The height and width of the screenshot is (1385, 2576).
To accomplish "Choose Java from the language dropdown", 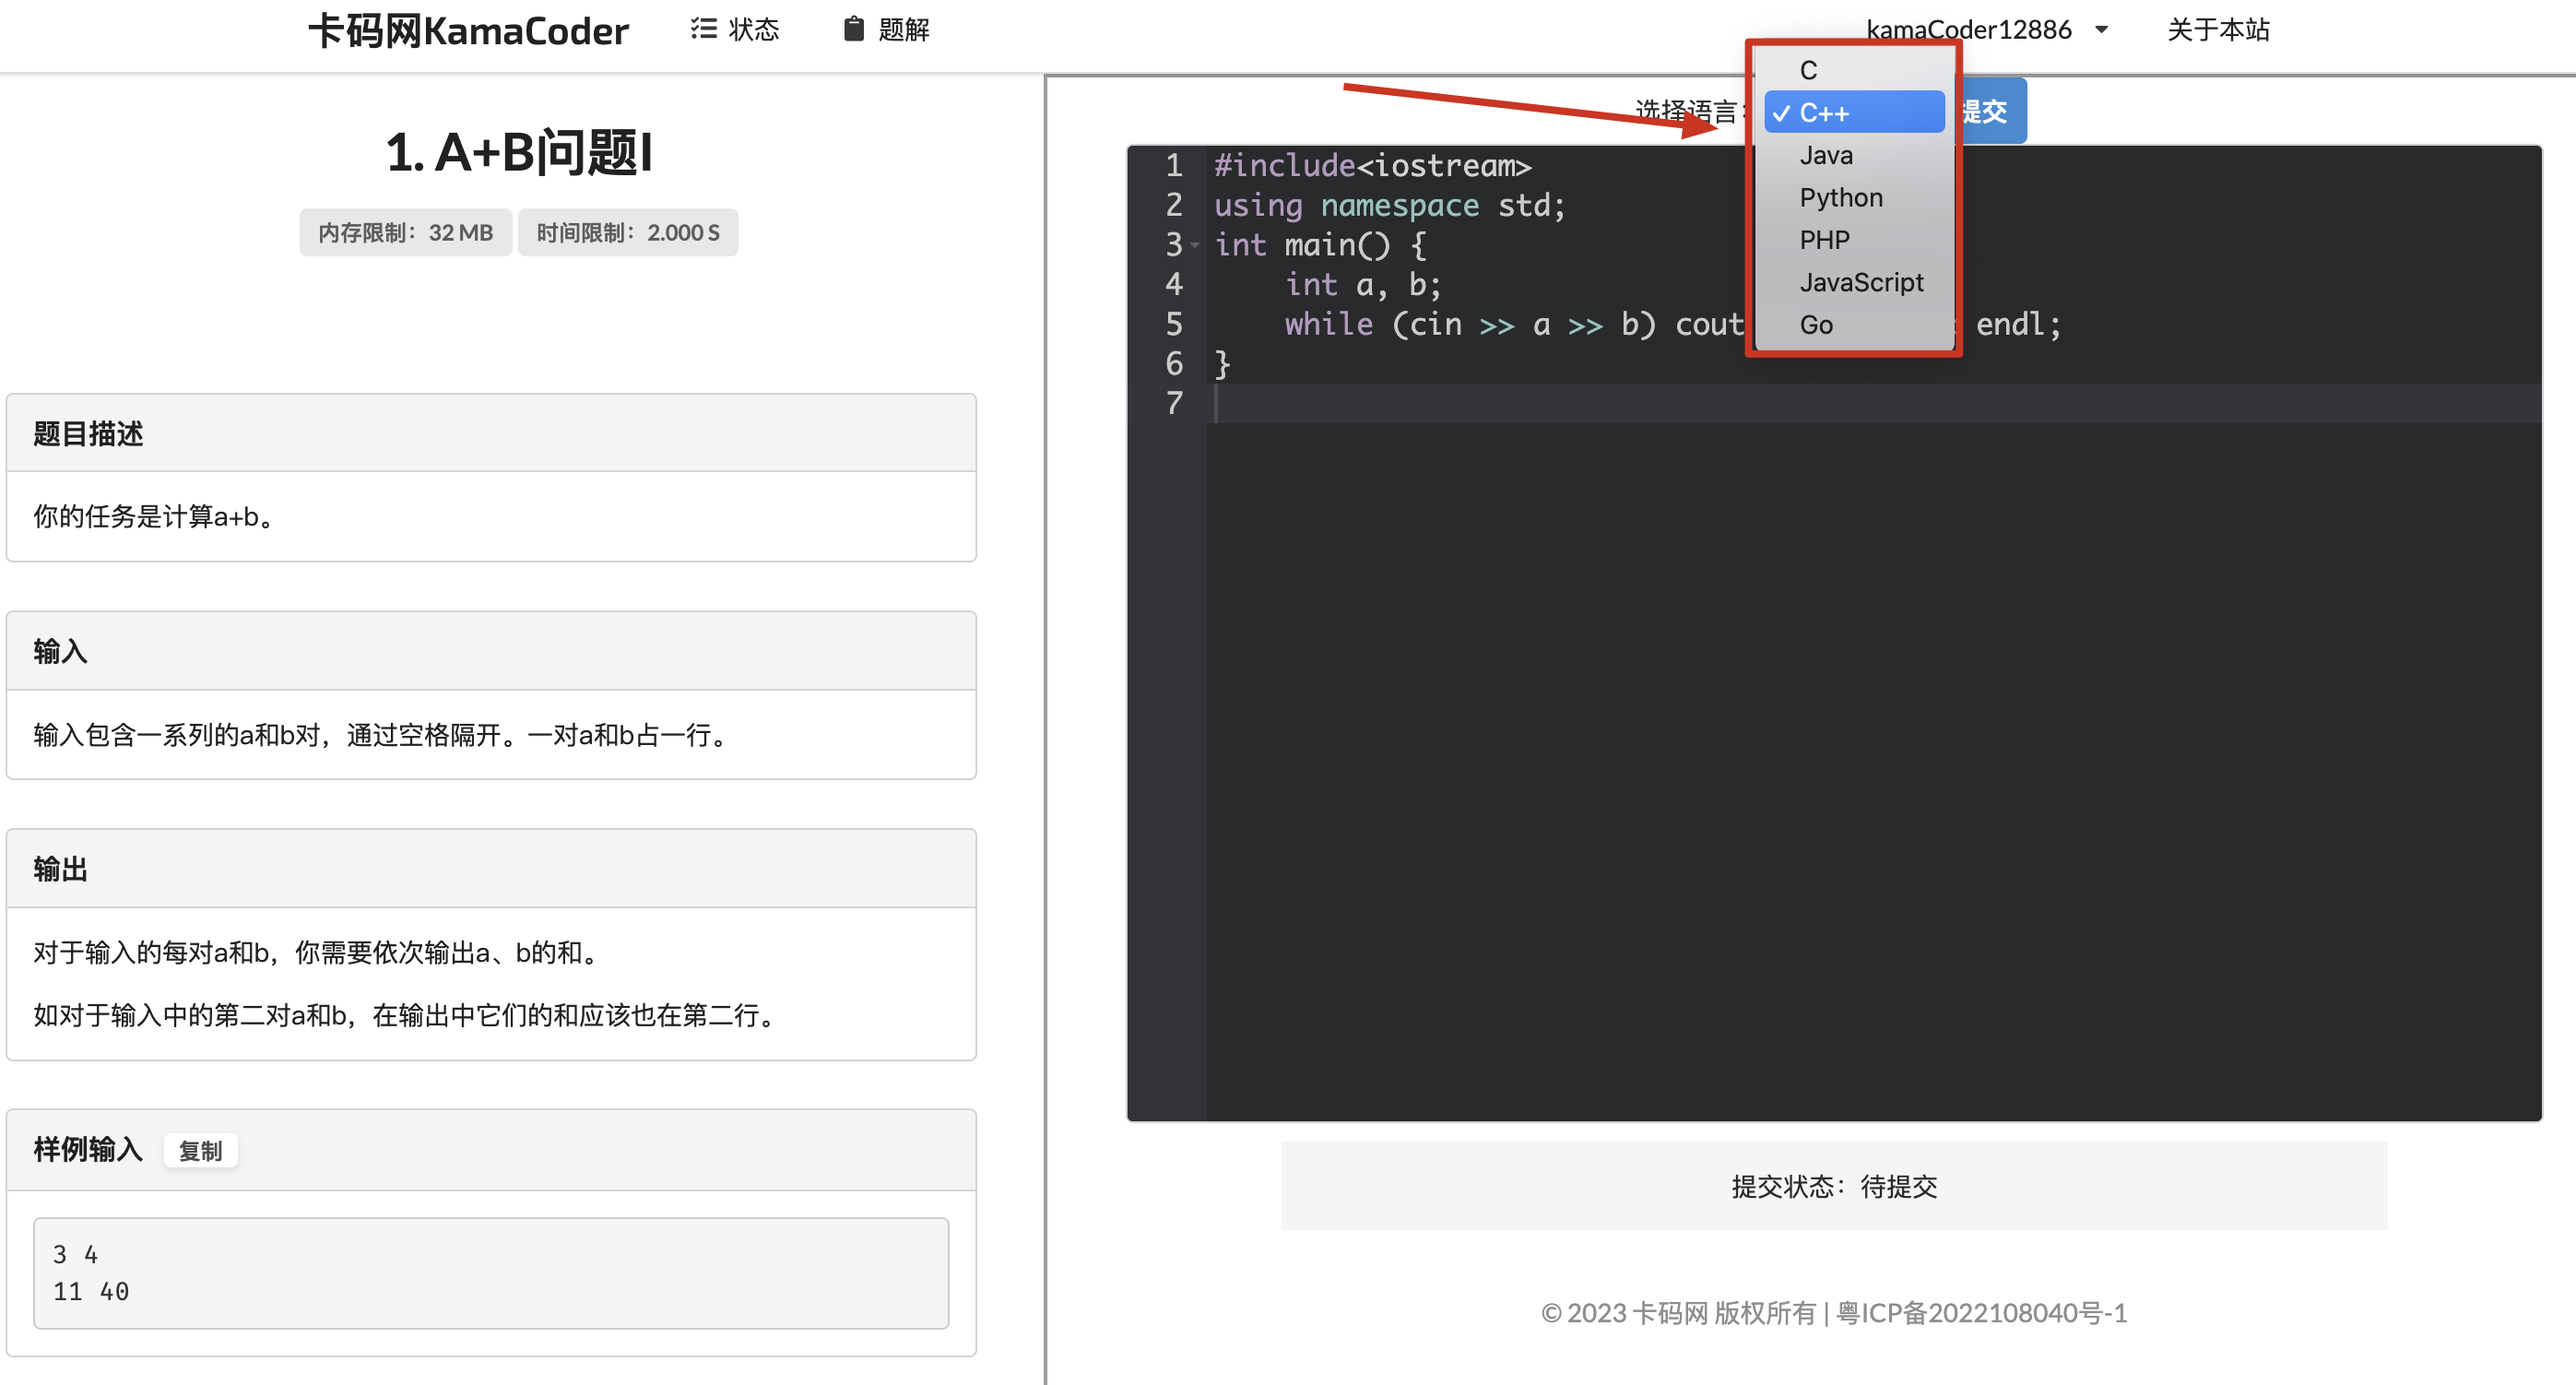I will click(1826, 155).
